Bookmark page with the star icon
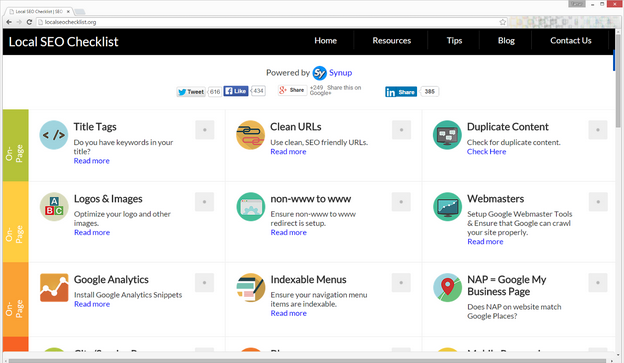The image size is (624, 363). [503, 22]
